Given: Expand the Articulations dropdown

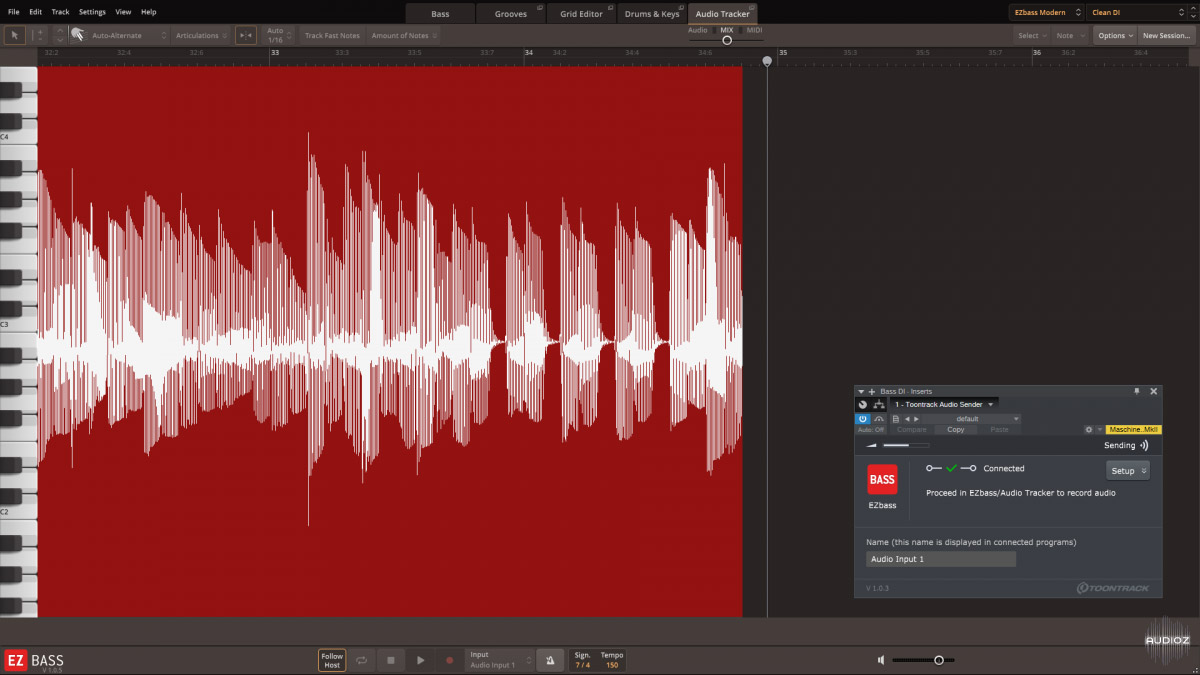Looking at the screenshot, I should tap(199, 35).
